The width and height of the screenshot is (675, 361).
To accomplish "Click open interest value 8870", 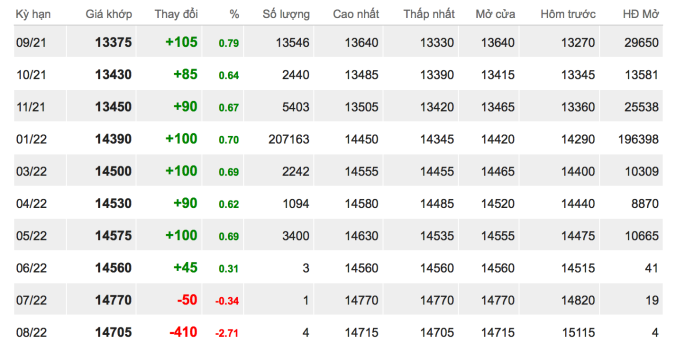I will (x=645, y=204).
